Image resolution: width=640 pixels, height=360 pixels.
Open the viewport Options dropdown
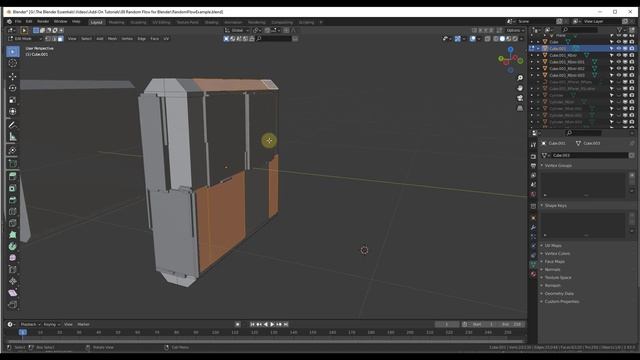(514, 30)
